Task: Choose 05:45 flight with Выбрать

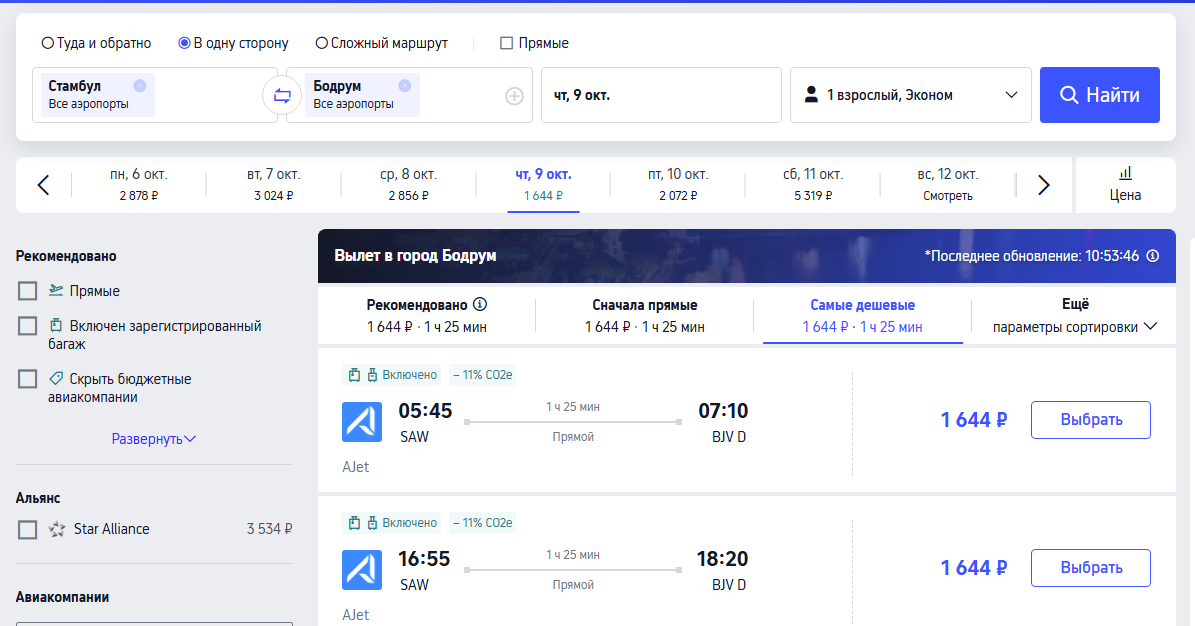Action: (1091, 420)
